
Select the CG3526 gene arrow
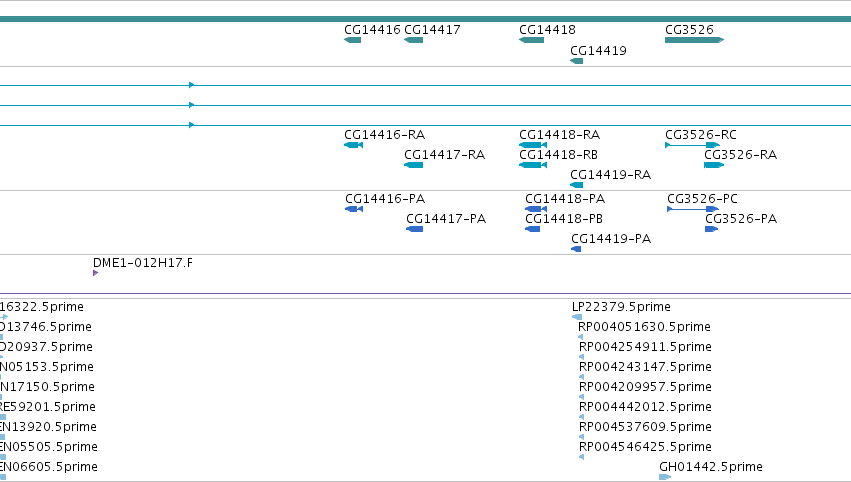tap(694, 40)
